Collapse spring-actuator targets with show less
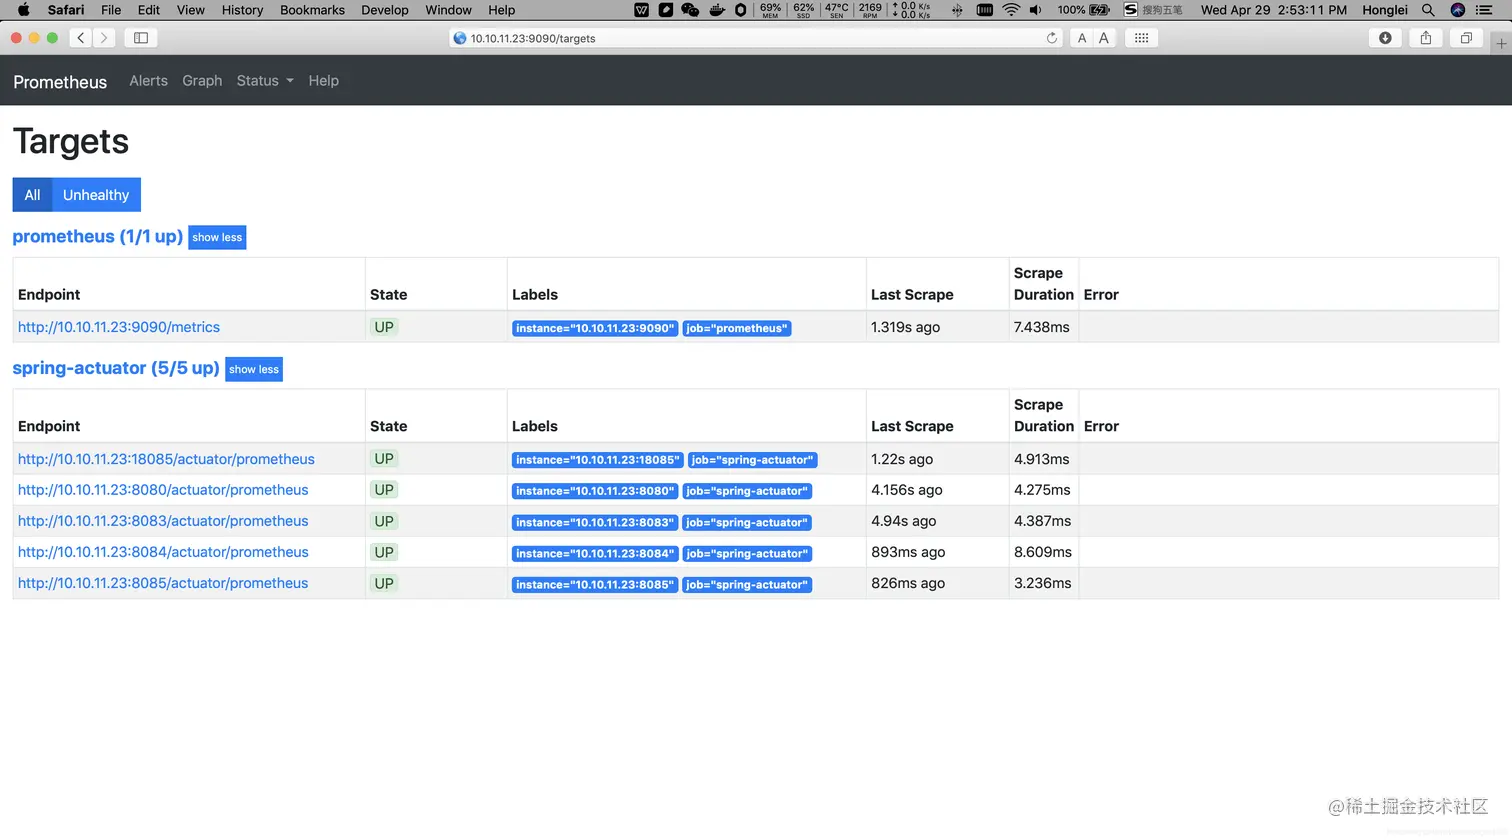1512x840 pixels. pos(254,370)
